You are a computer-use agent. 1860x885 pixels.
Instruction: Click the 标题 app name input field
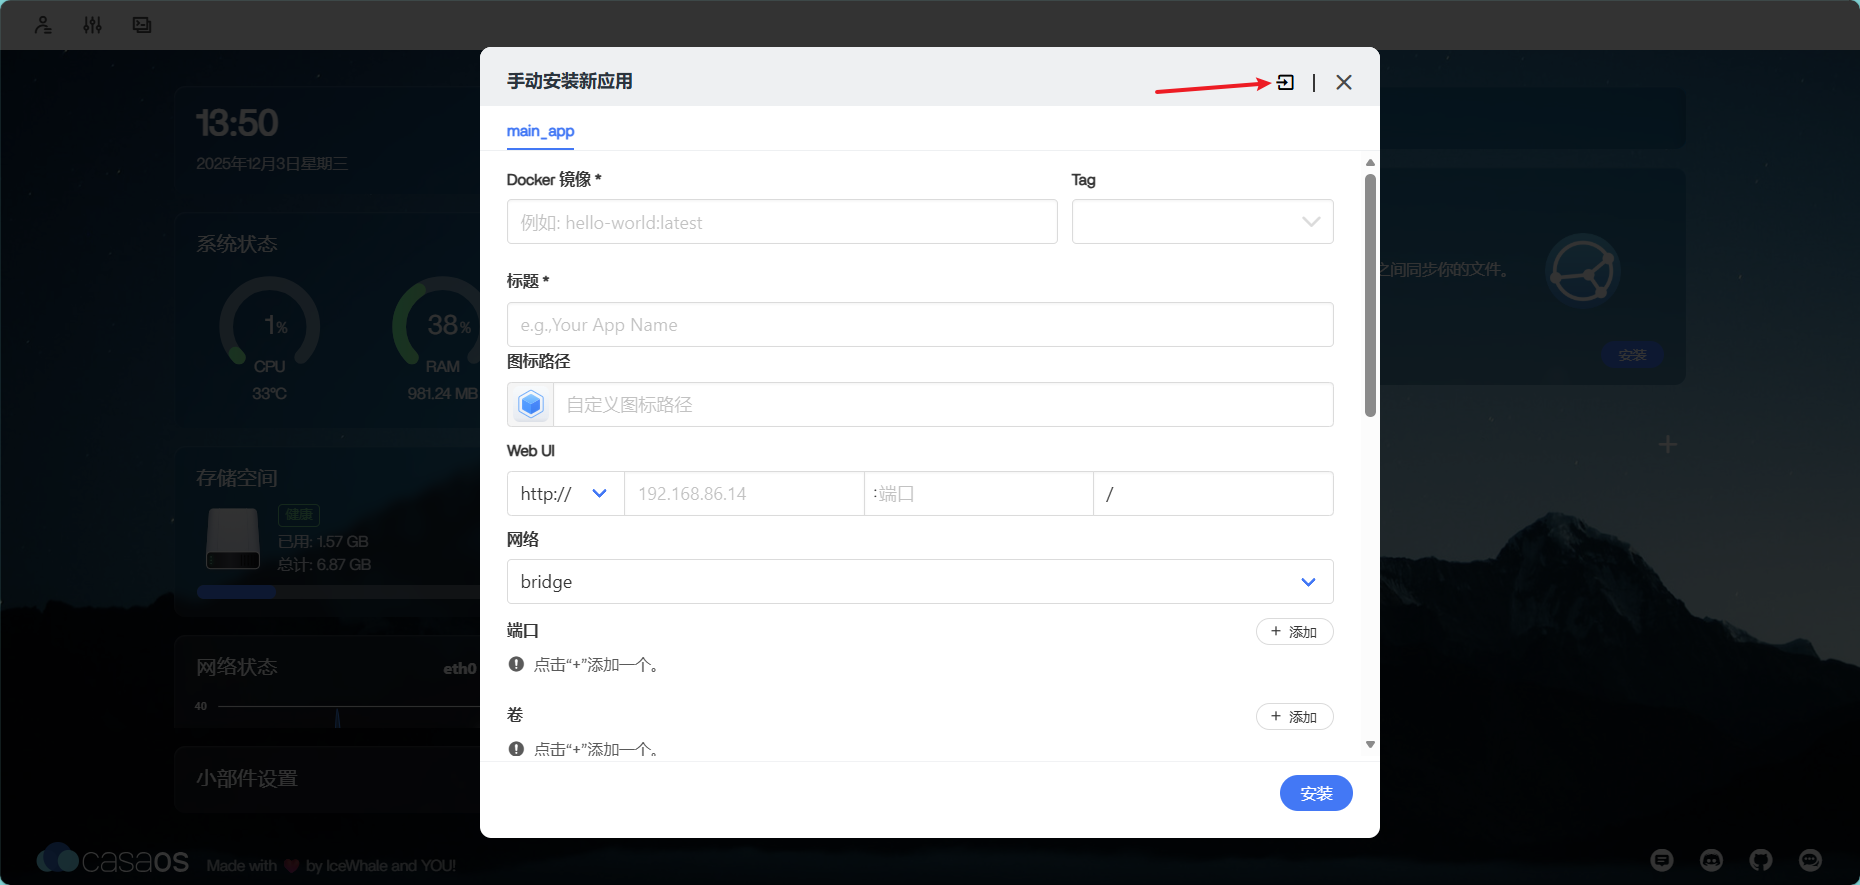[x=919, y=325]
